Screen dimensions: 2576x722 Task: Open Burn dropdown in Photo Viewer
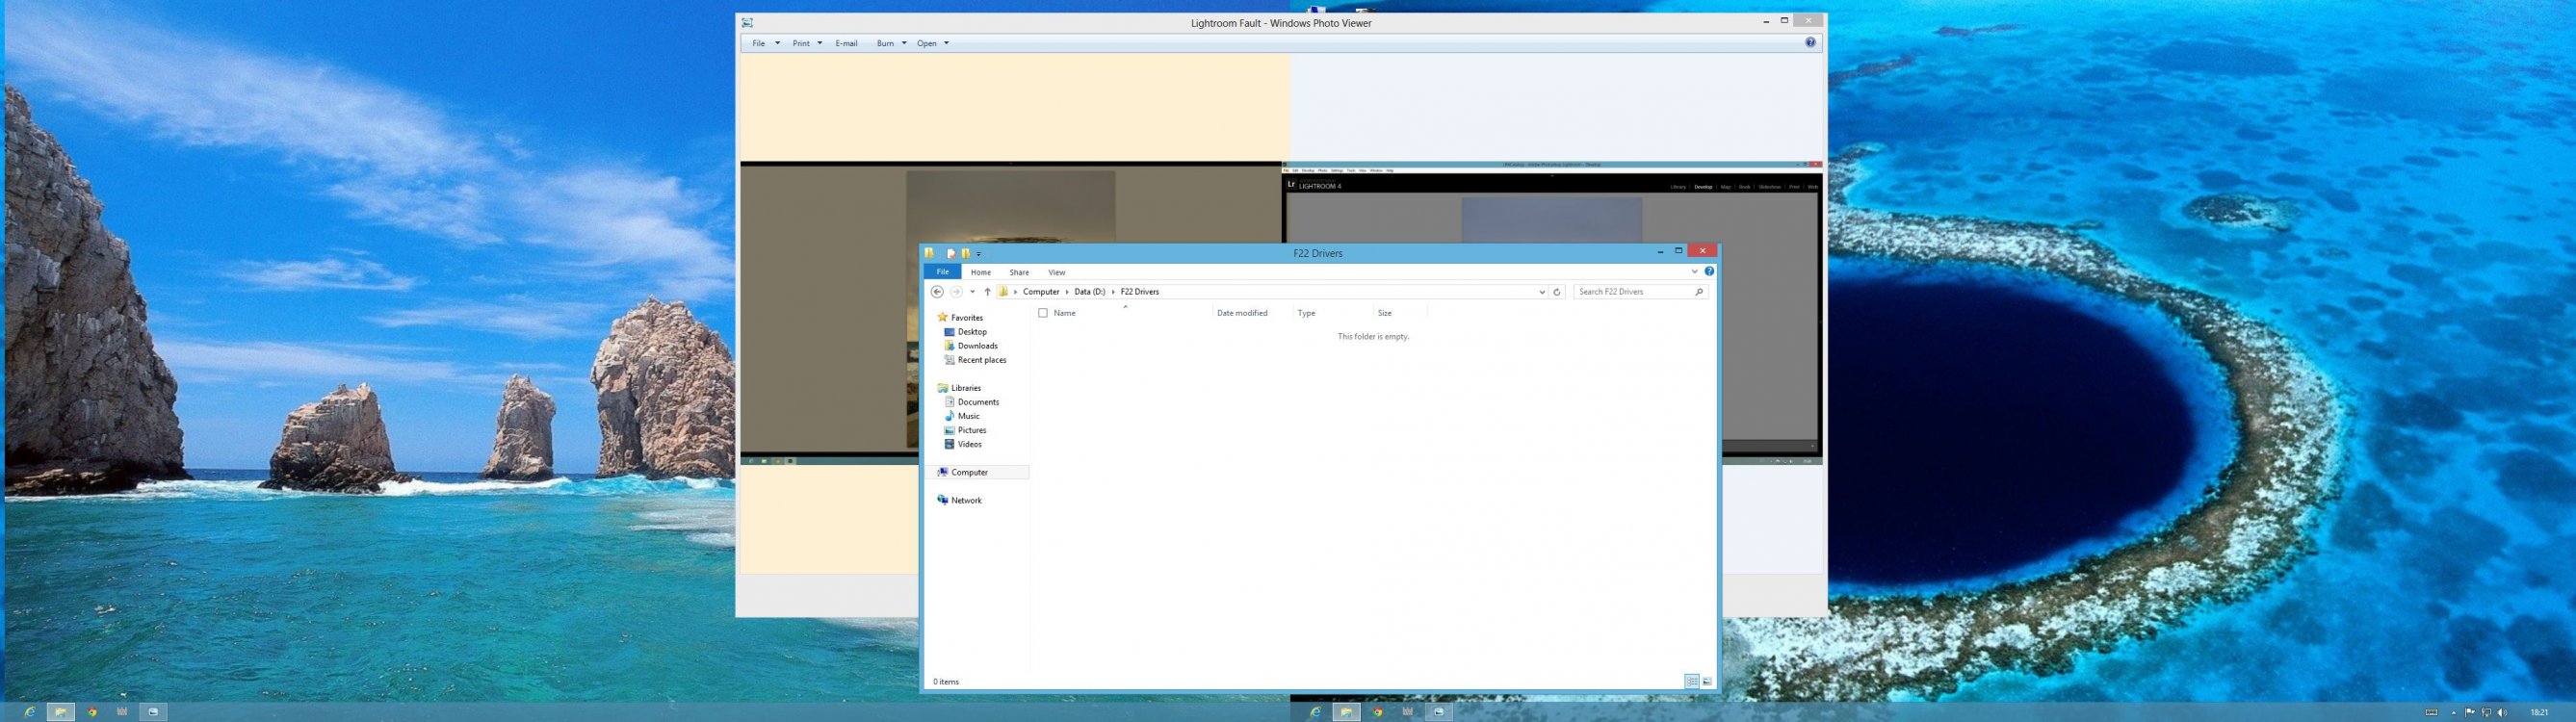(x=891, y=43)
